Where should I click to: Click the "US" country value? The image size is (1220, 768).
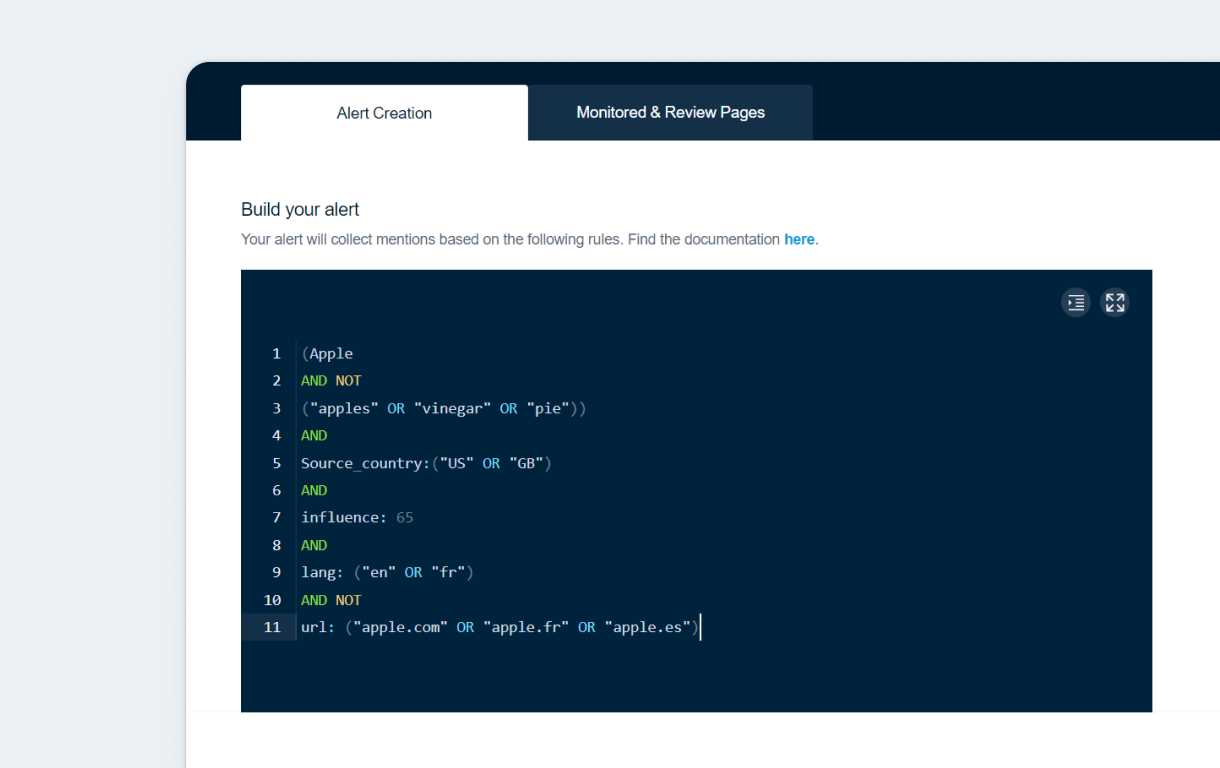457,463
